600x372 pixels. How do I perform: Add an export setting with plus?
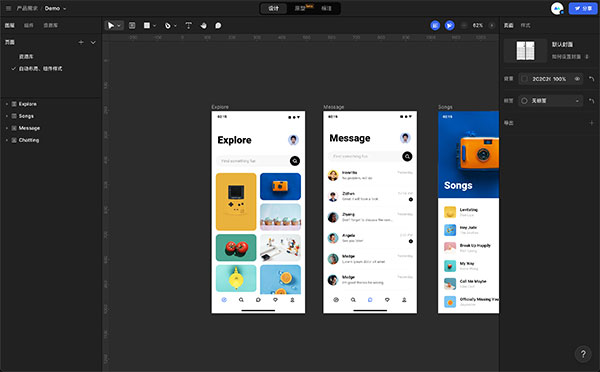coord(592,123)
